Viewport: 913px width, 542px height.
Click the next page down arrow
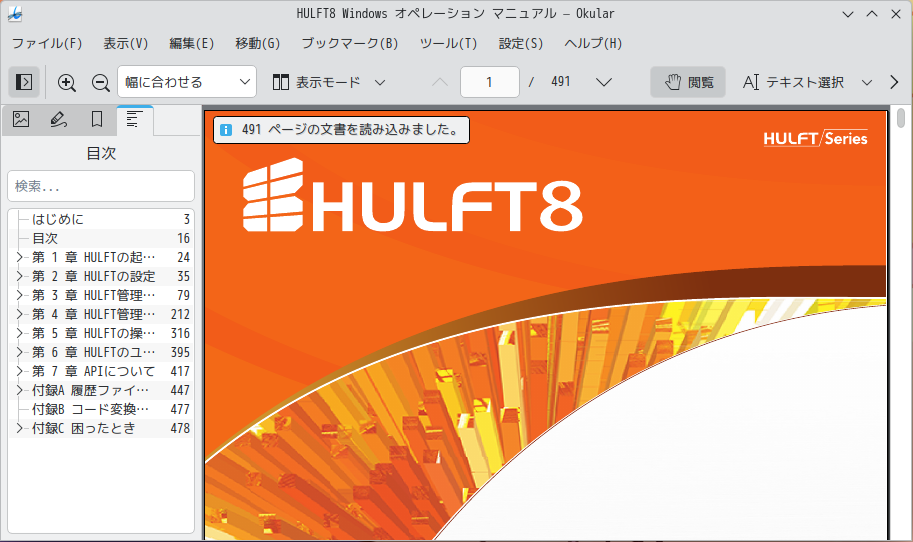click(x=604, y=82)
